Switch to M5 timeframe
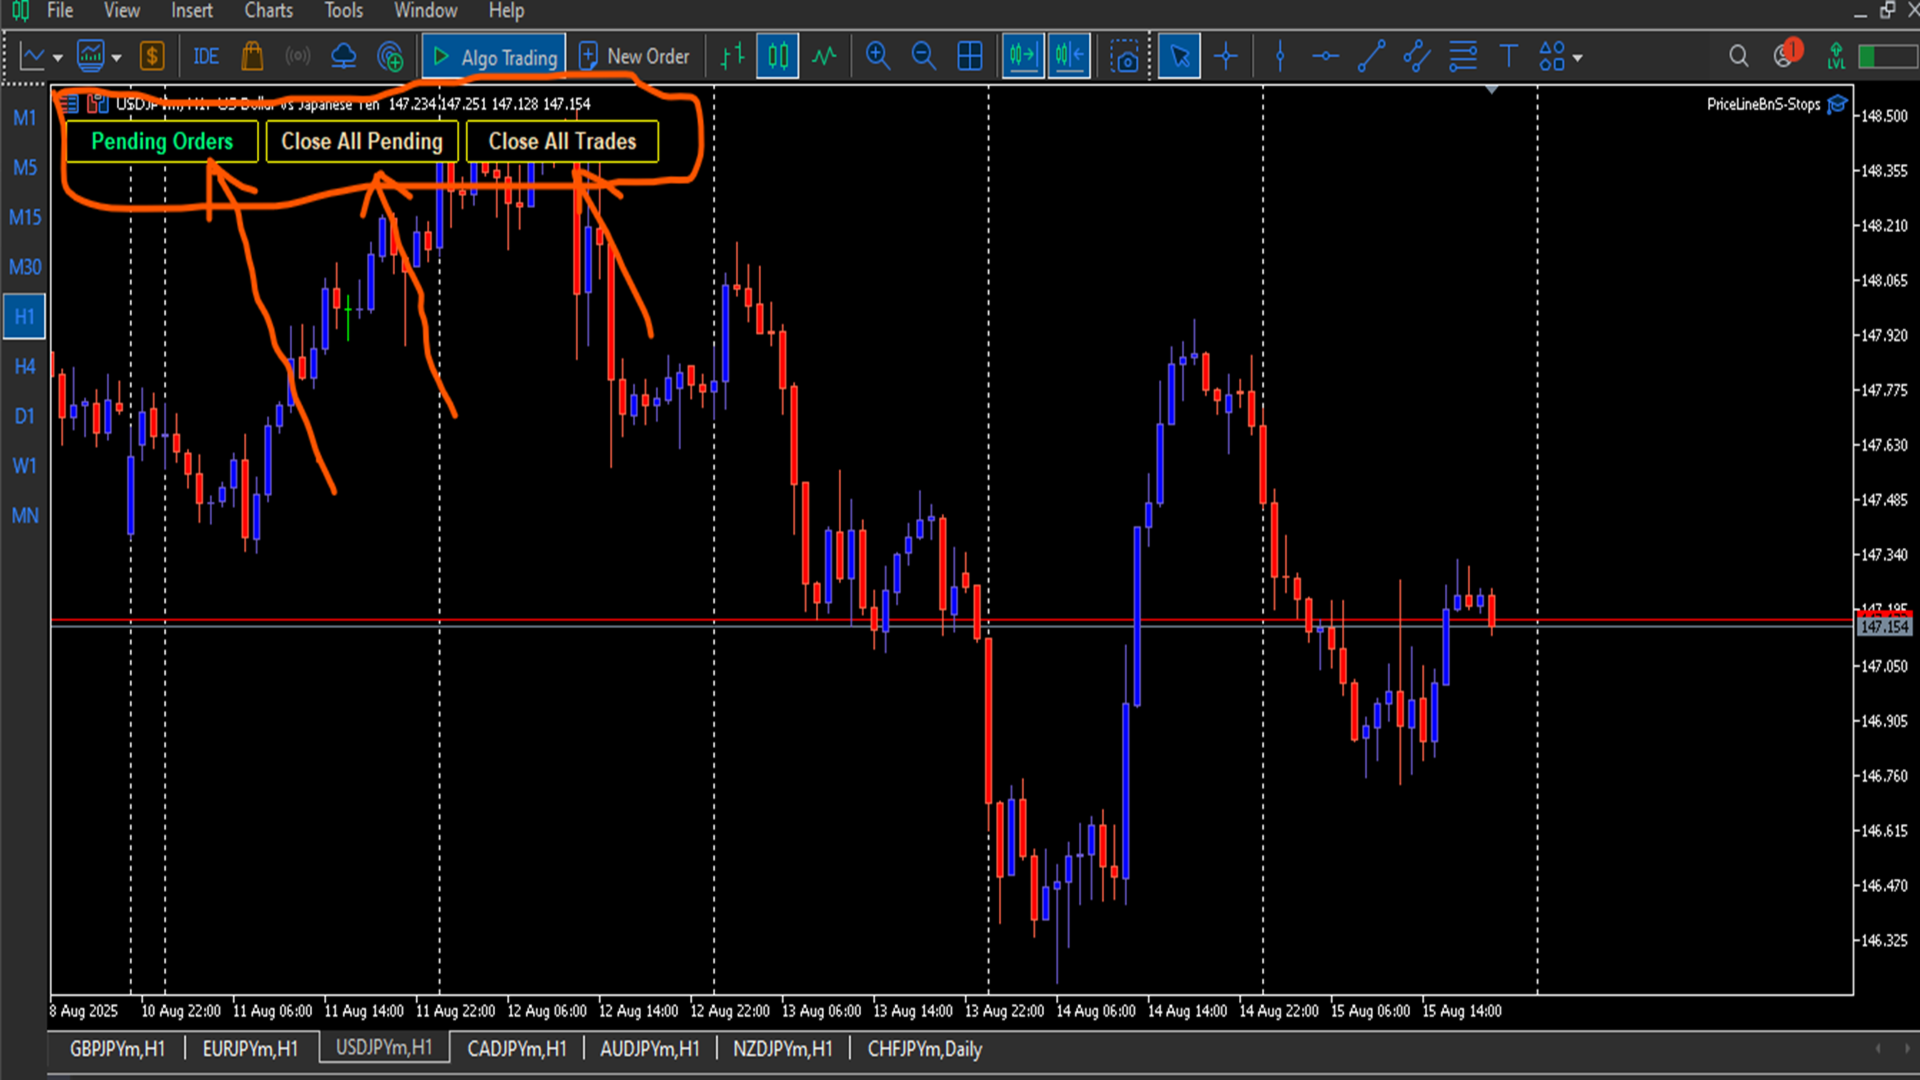Image resolution: width=1920 pixels, height=1080 pixels. tap(25, 168)
